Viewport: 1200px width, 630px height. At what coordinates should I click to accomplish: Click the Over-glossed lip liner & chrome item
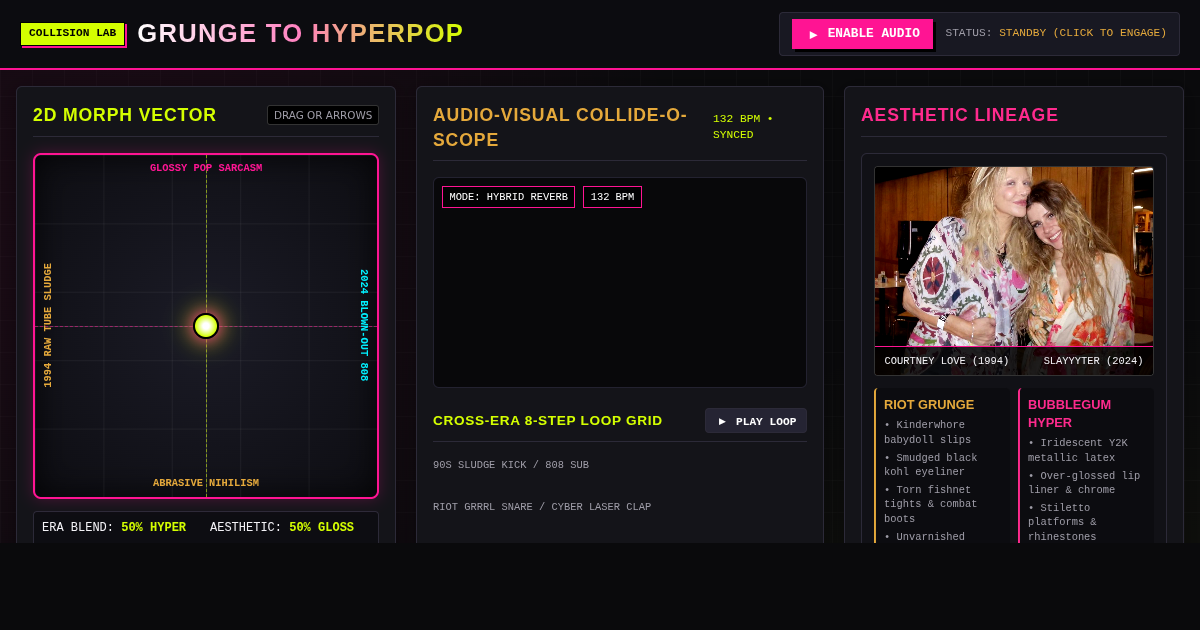[x=1084, y=483]
